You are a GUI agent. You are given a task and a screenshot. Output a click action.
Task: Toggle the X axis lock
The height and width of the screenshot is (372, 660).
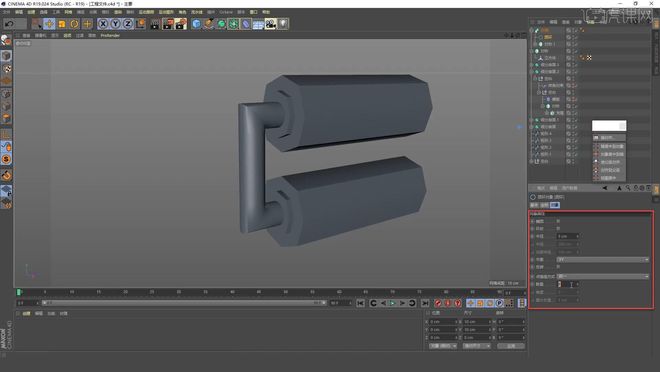(103, 24)
